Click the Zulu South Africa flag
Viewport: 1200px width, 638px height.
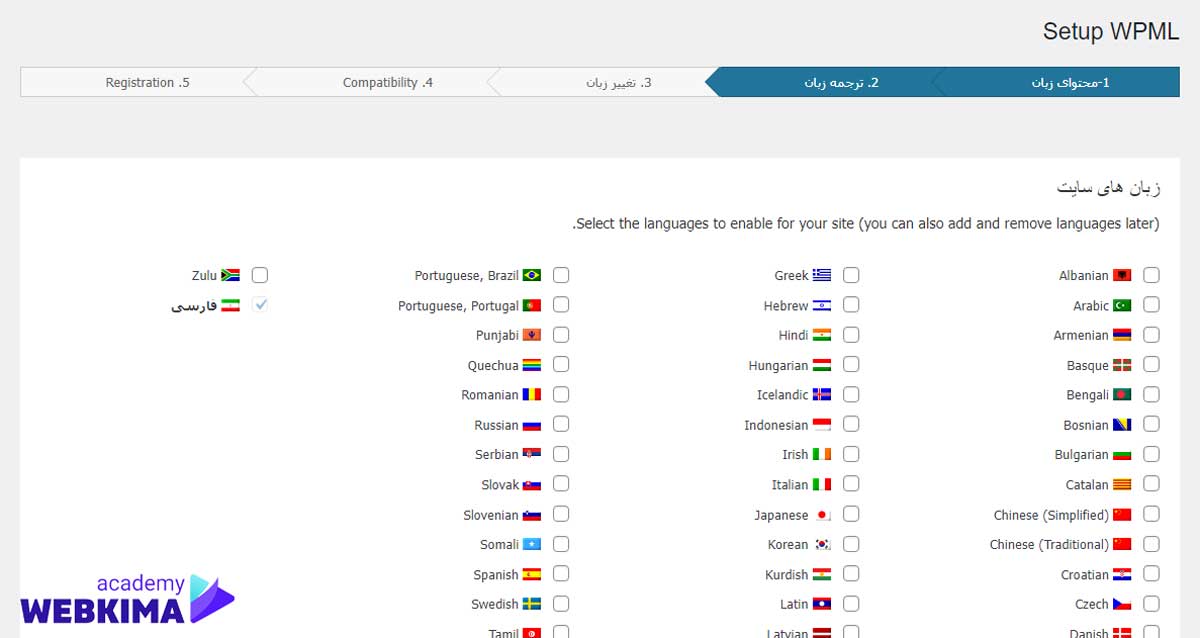click(x=230, y=275)
